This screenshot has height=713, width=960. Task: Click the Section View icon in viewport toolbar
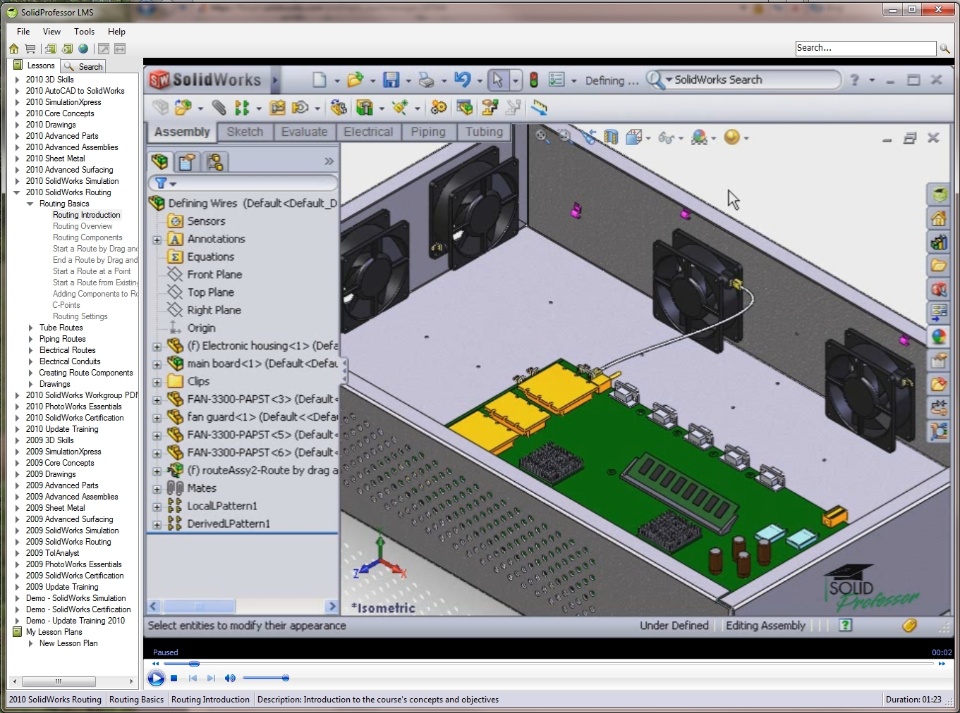tap(611, 137)
